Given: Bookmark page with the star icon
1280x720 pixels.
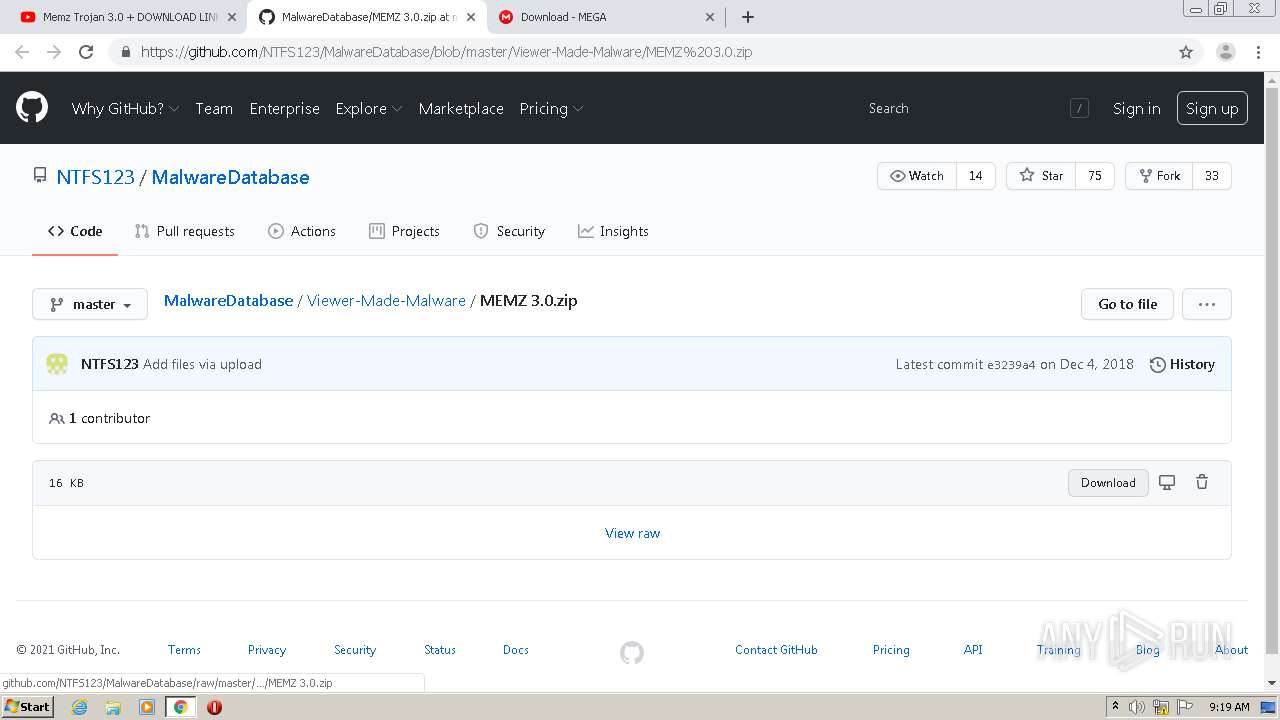Looking at the screenshot, I should (x=1186, y=52).
